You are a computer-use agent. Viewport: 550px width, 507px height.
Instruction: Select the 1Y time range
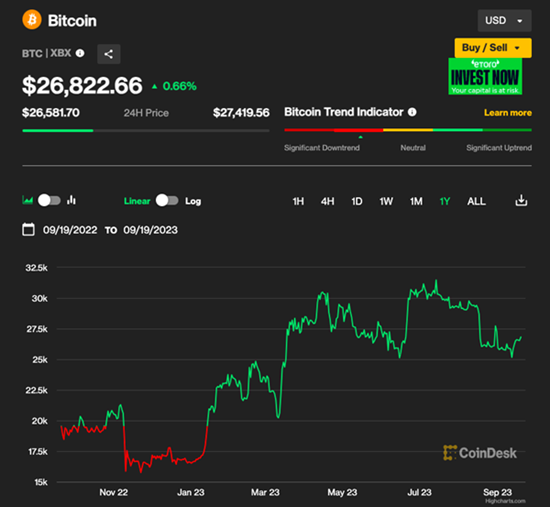(x=445, y=201)
